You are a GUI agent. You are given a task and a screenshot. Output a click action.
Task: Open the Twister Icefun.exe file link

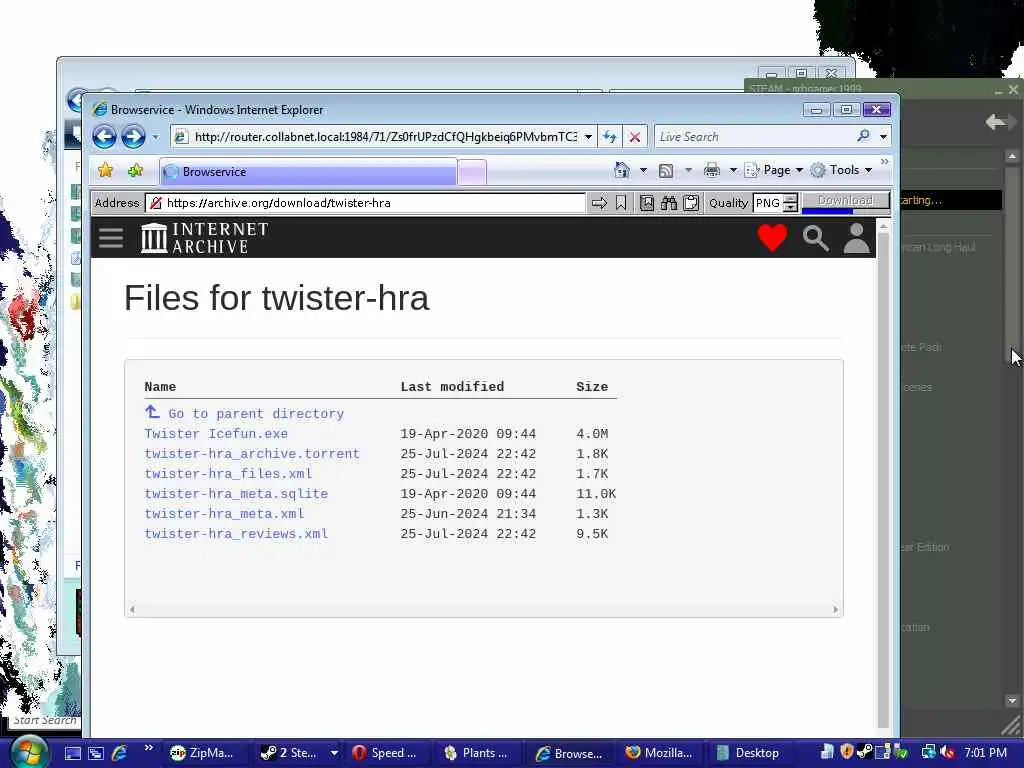coord(216,434)
